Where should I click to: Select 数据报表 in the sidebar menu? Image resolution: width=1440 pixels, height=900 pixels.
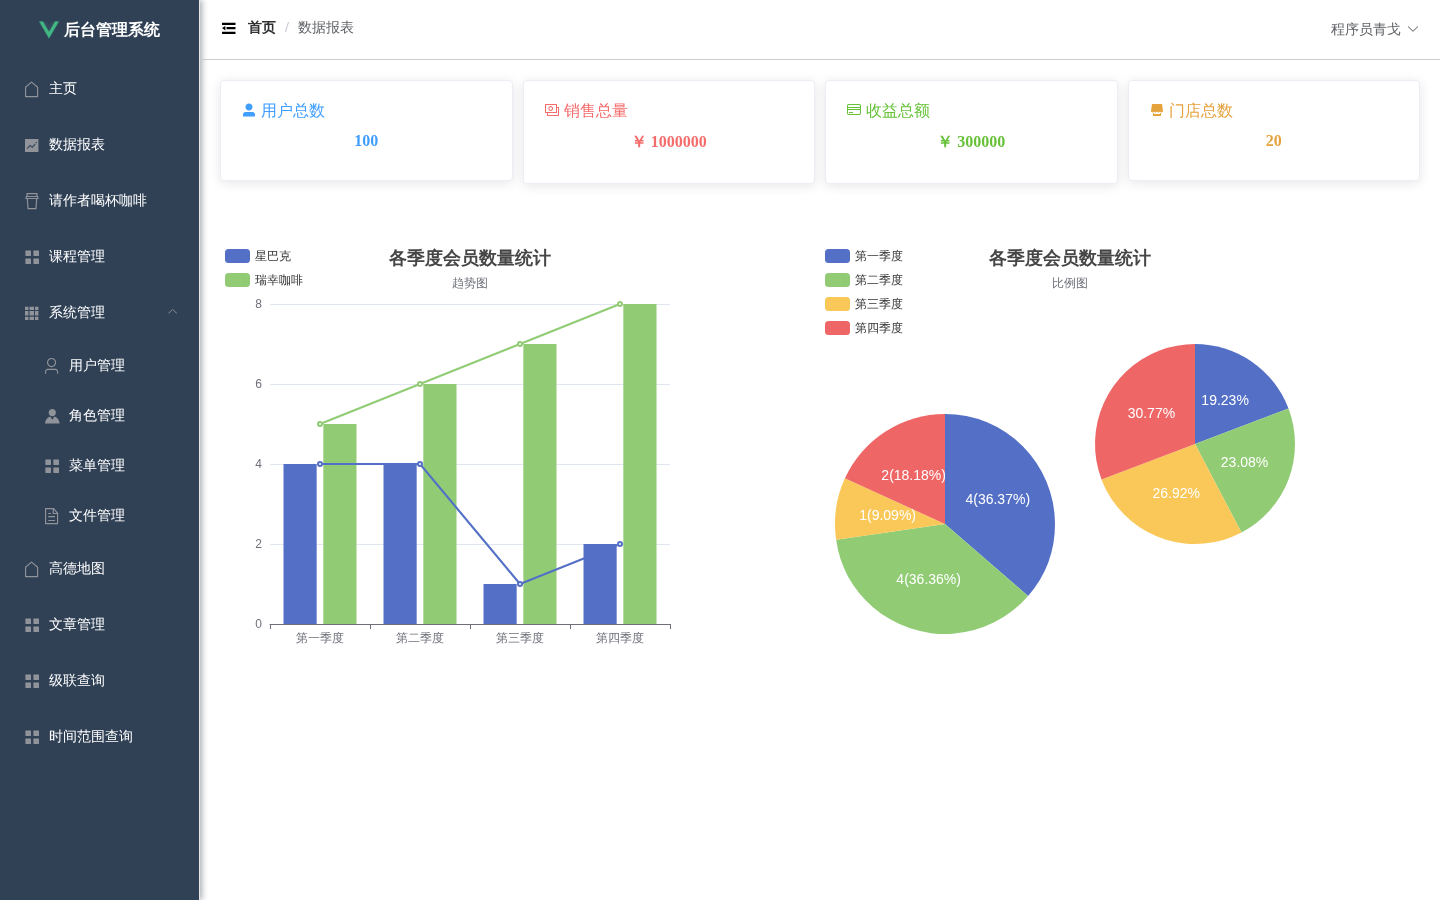pos(100,145)
